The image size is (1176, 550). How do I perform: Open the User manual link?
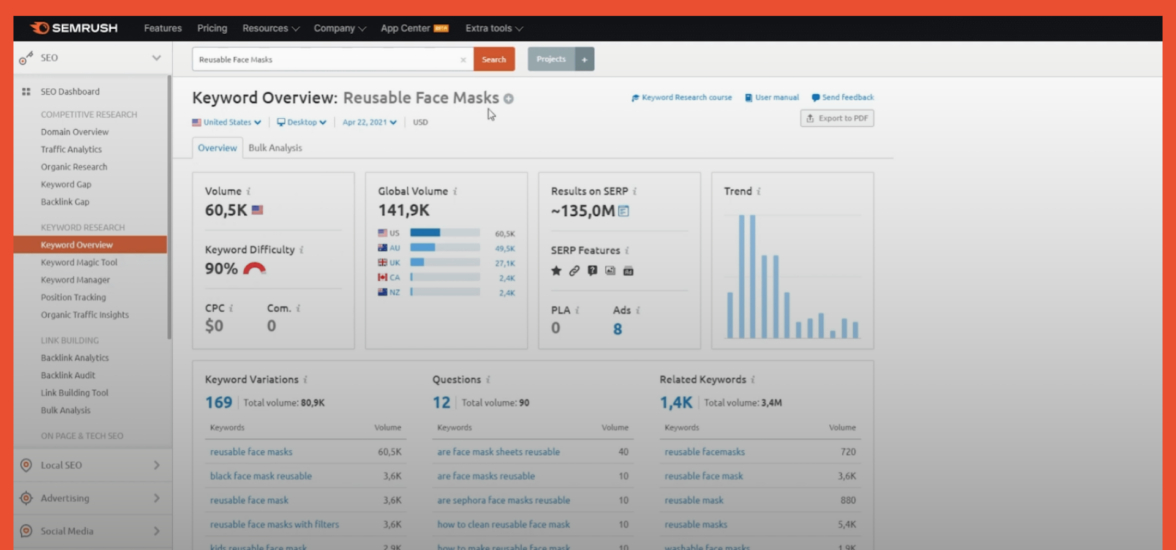pos(772,98)
